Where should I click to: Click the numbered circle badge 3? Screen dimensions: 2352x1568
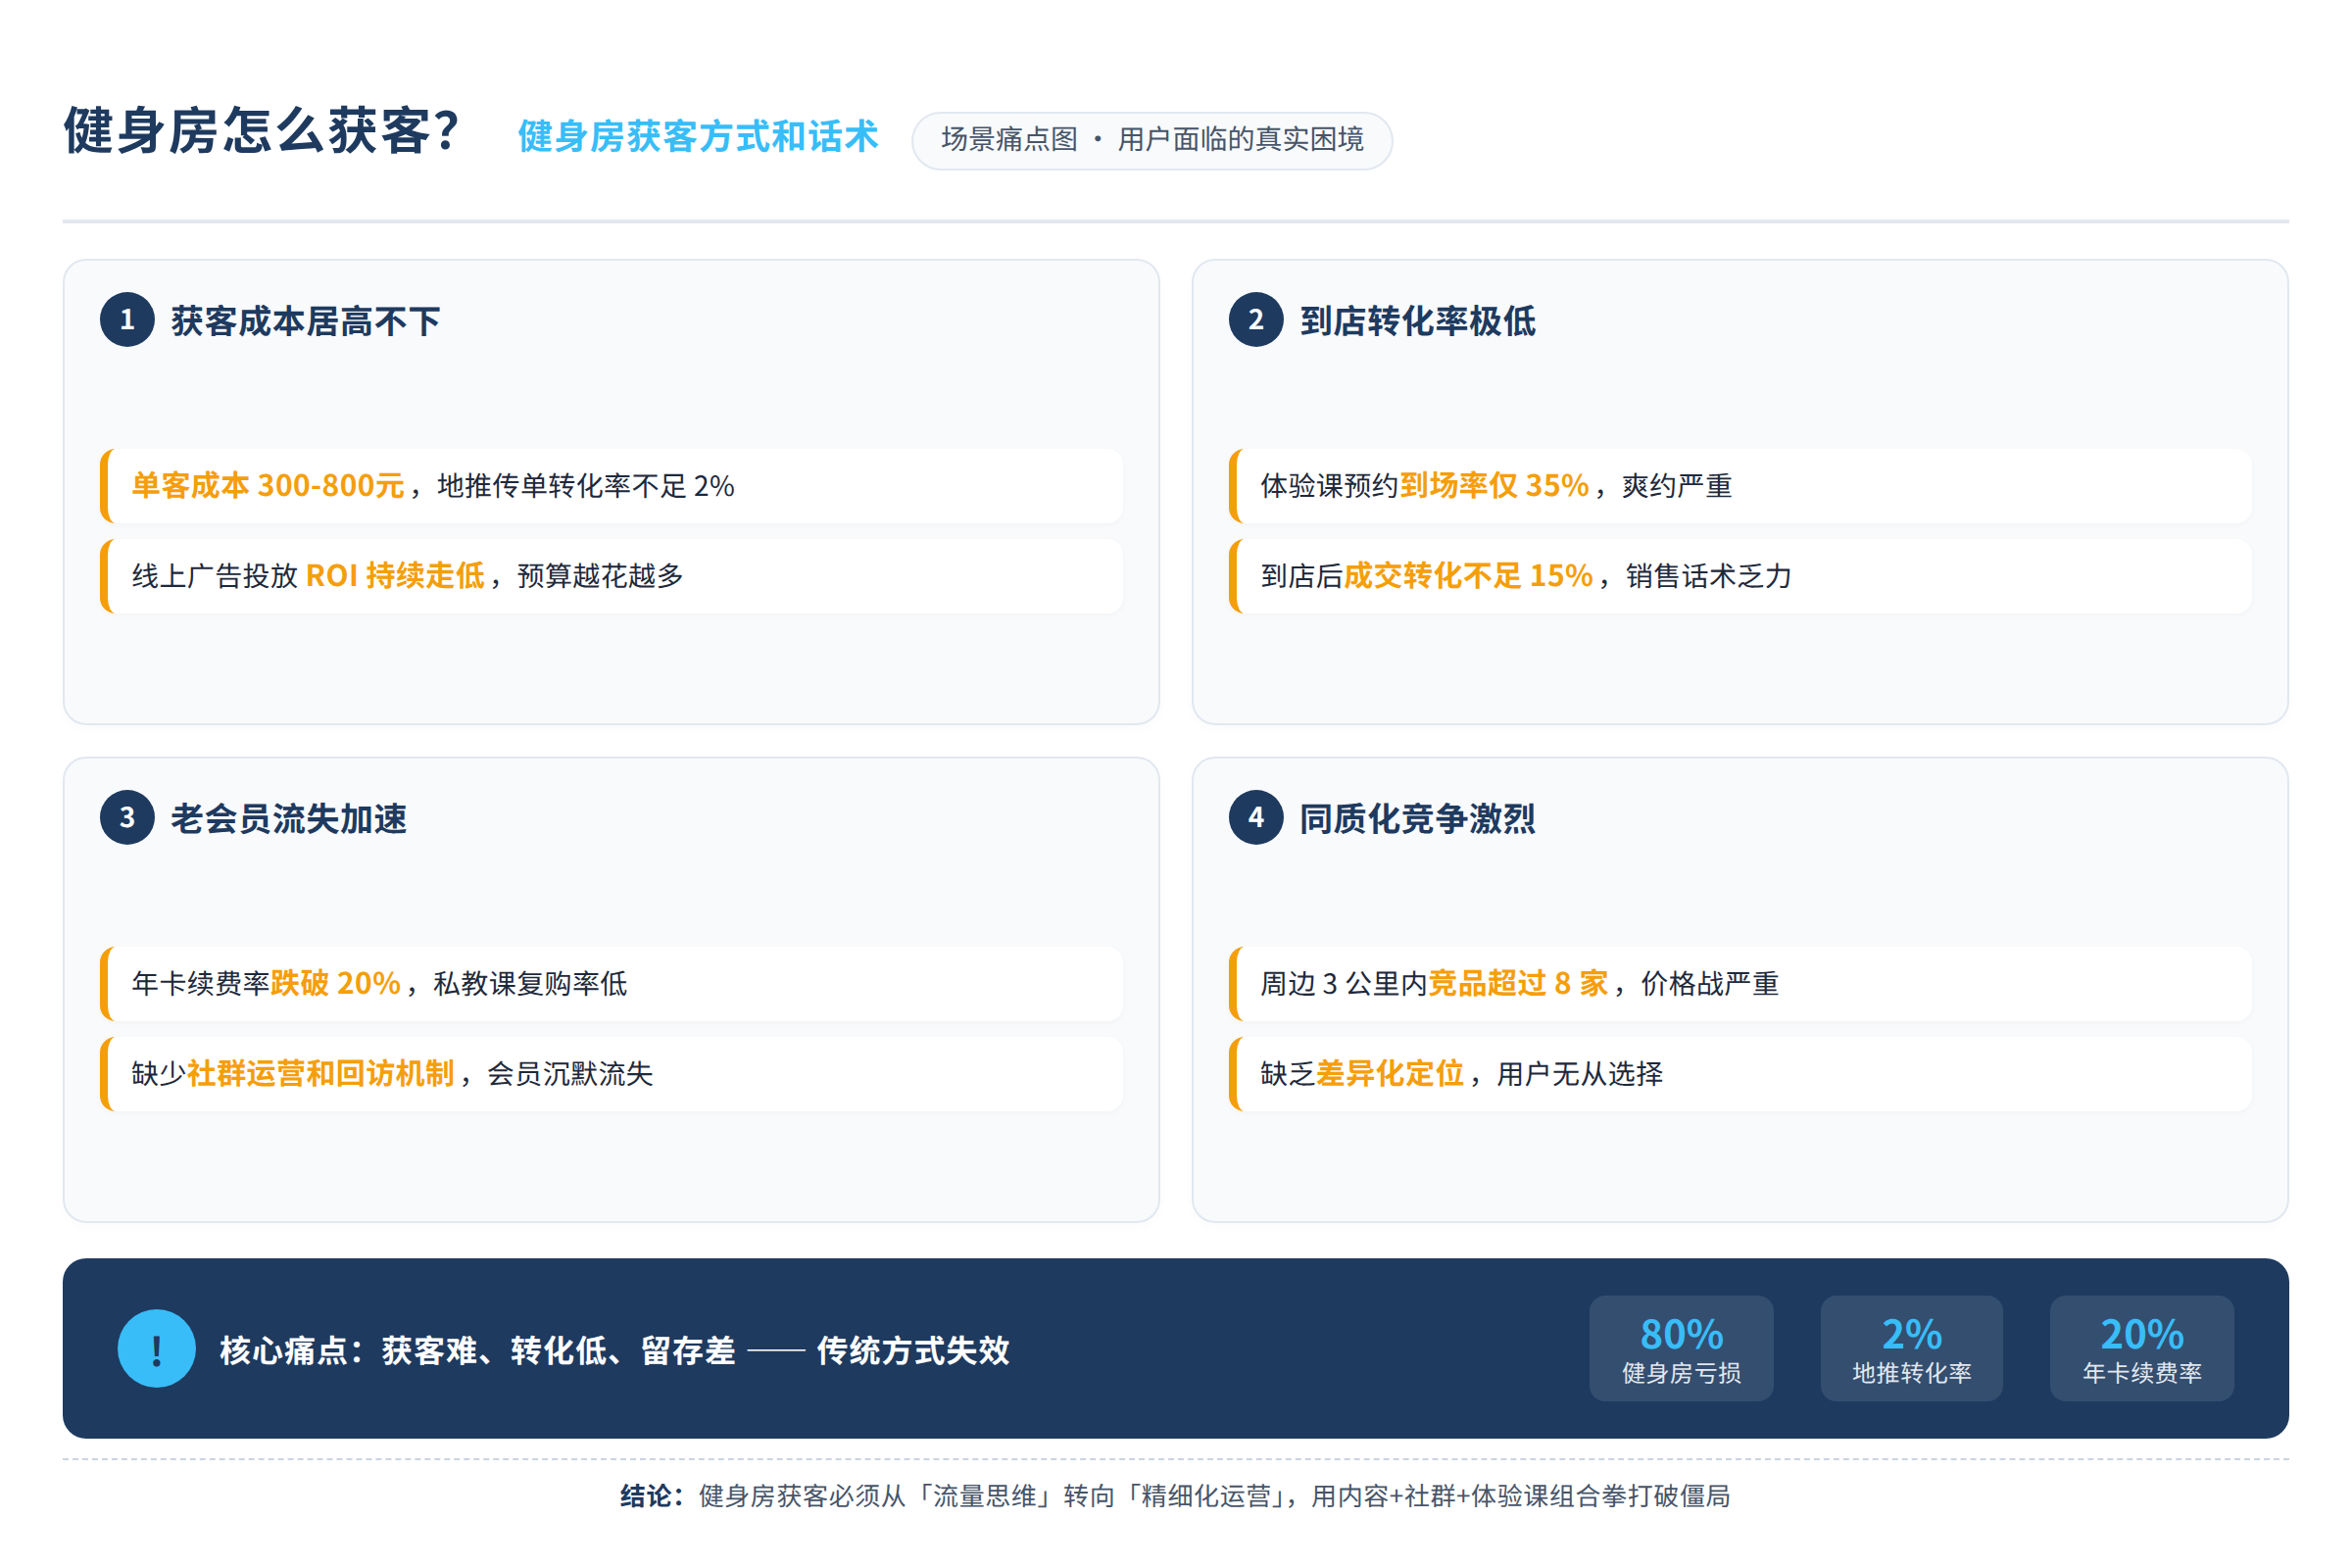pyautogui.click(x=127, y=818)
